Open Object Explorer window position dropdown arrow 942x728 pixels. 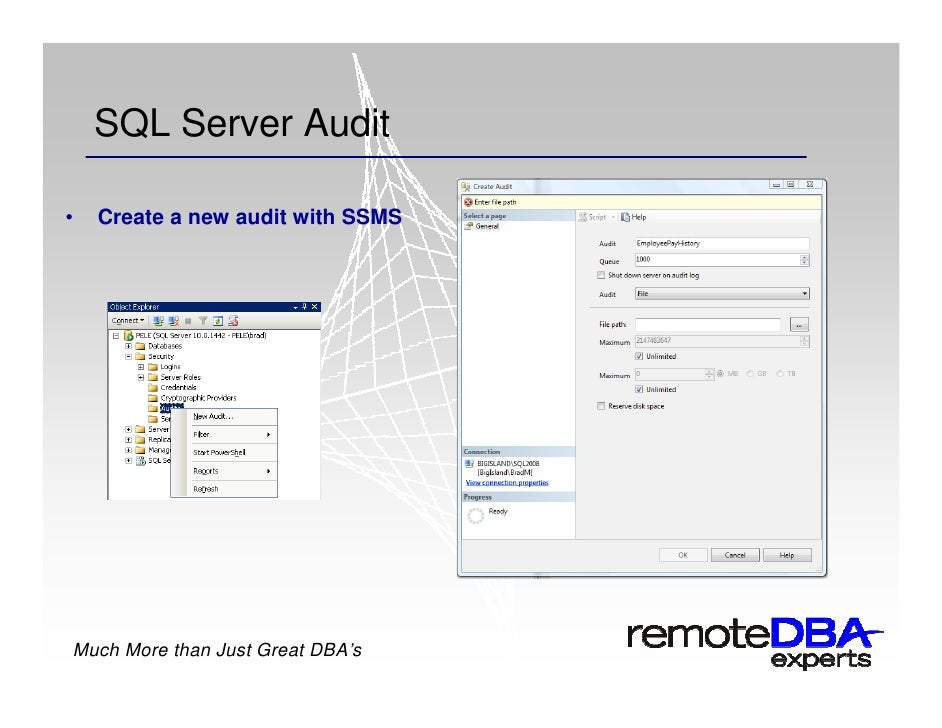click(296, 307)
